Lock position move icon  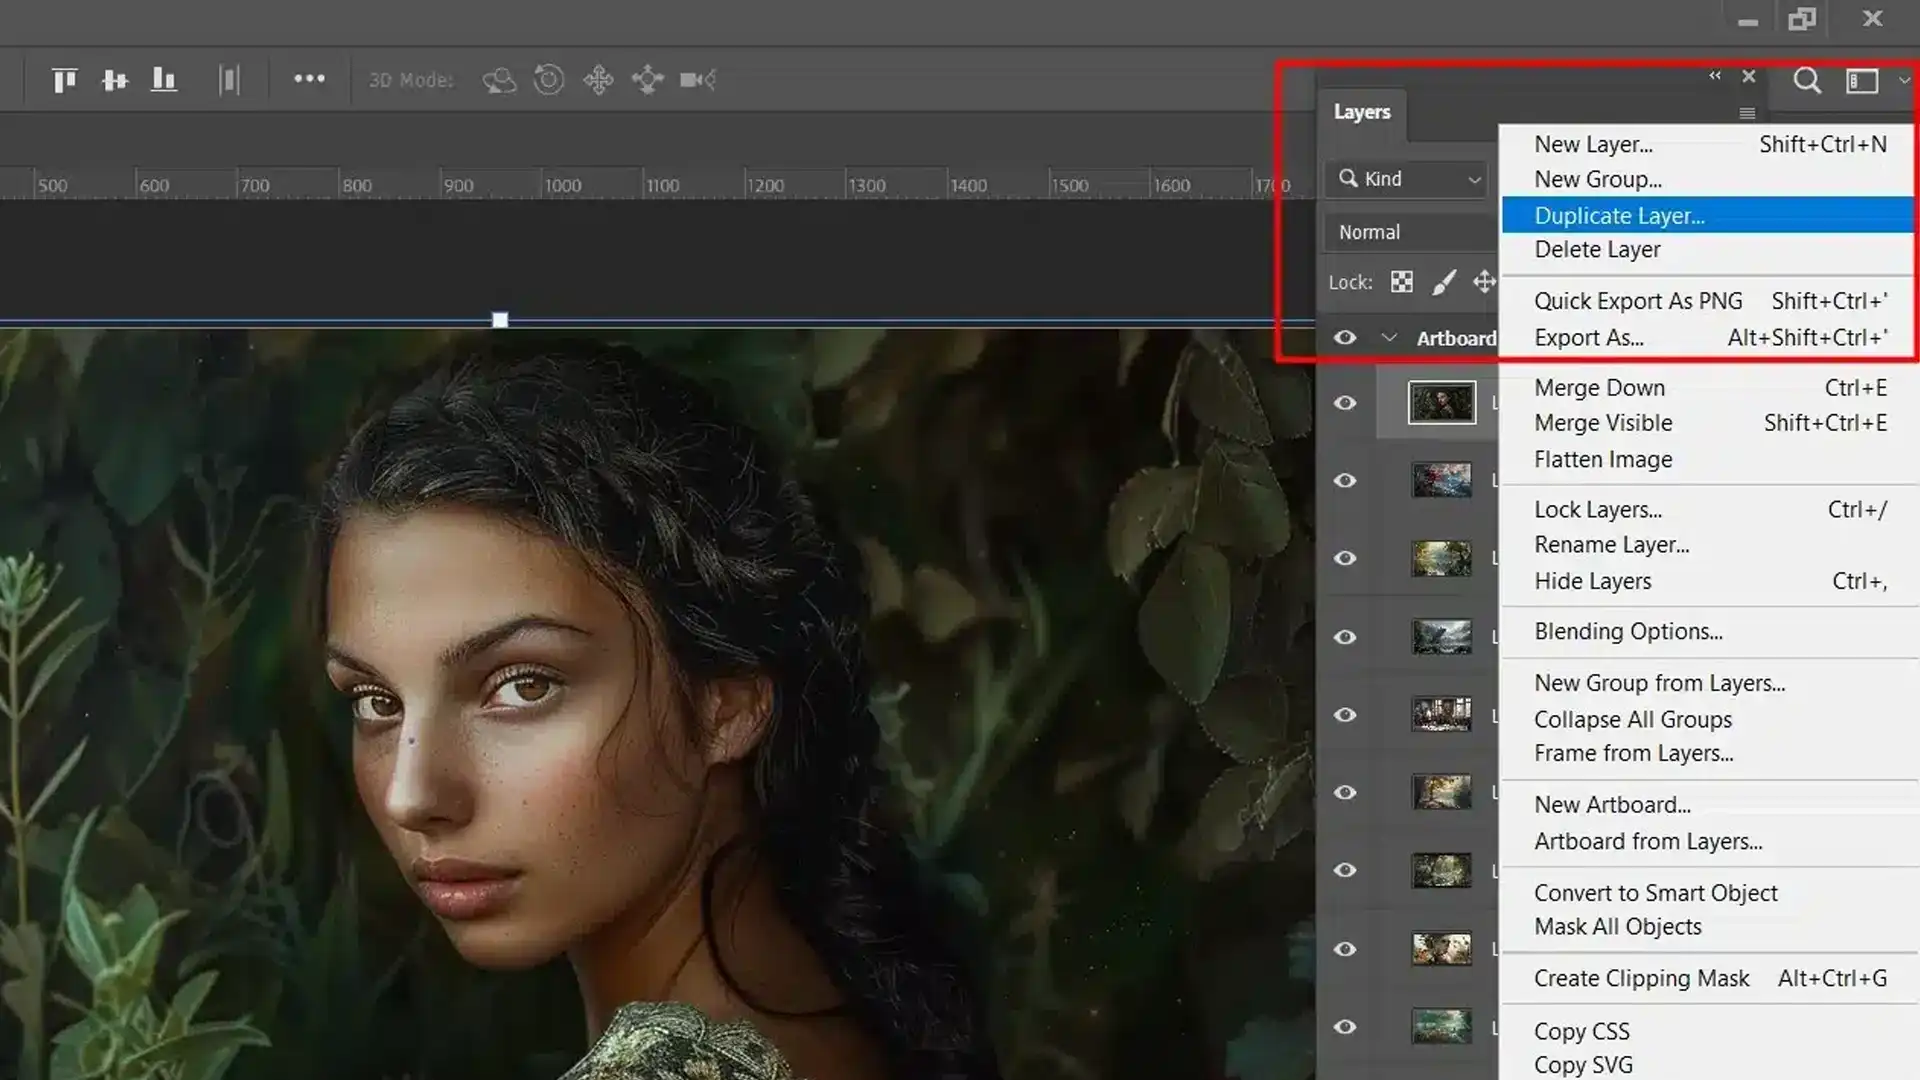[x=1484, y=283]
